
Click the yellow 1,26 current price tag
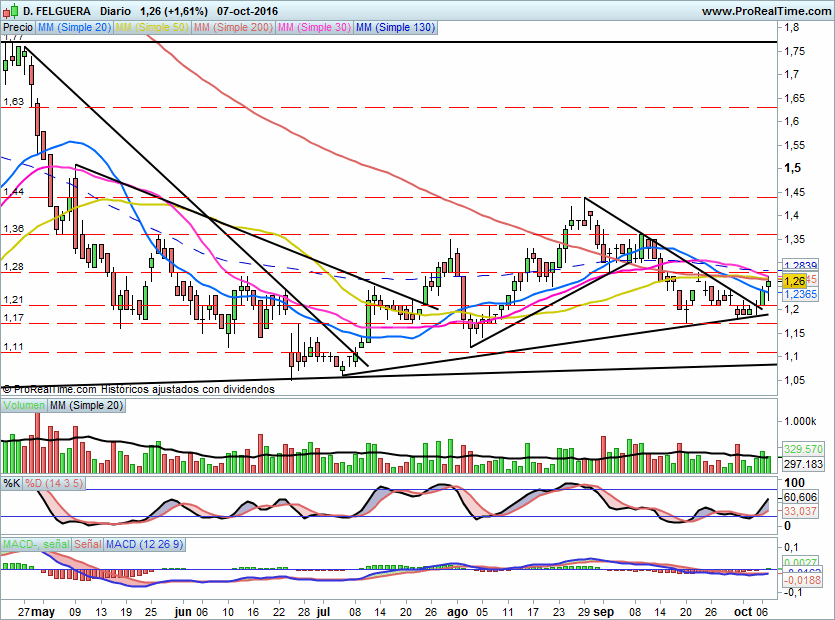pos(795,281)
